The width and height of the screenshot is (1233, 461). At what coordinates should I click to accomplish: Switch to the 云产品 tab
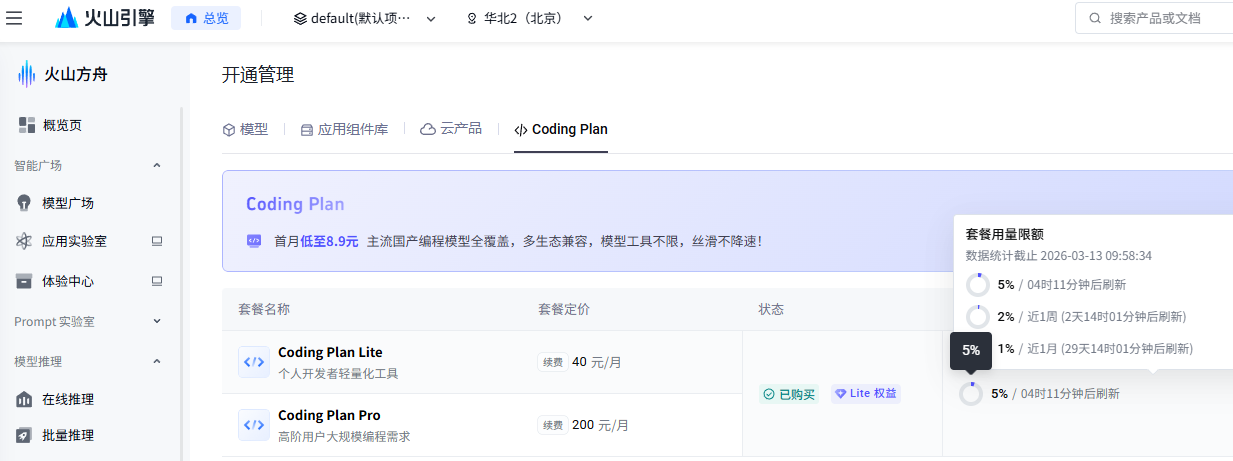click(x=451, y=129)
